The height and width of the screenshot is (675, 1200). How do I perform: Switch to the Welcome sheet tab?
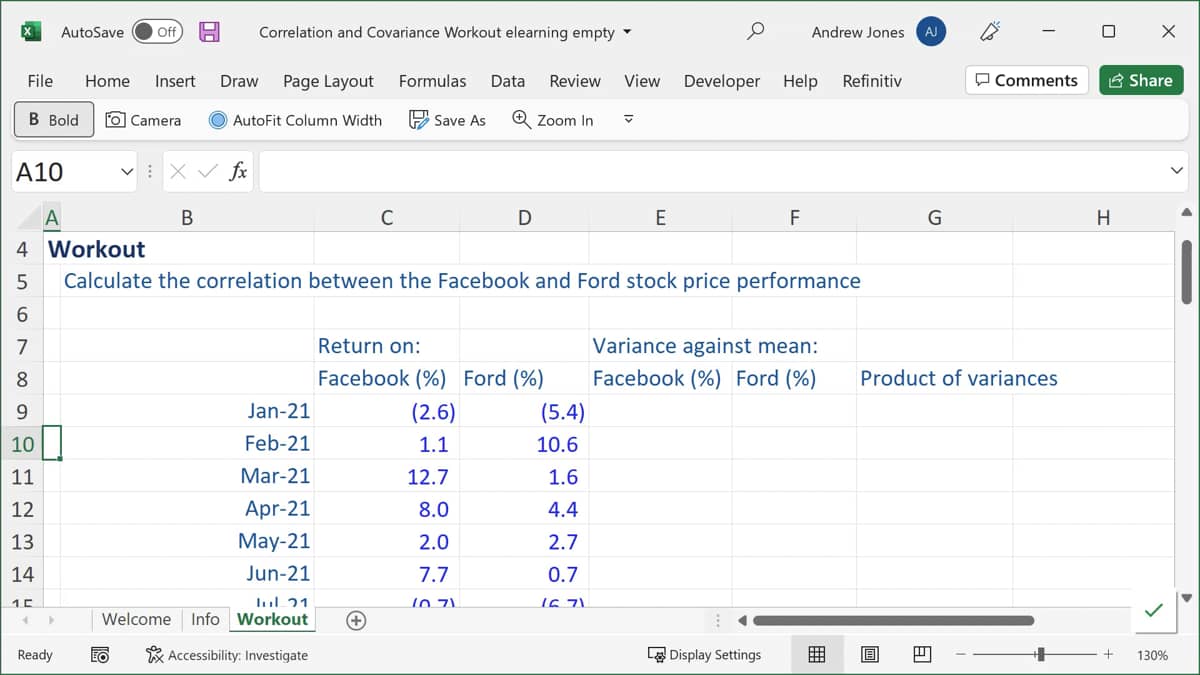[x=136, y=619]
